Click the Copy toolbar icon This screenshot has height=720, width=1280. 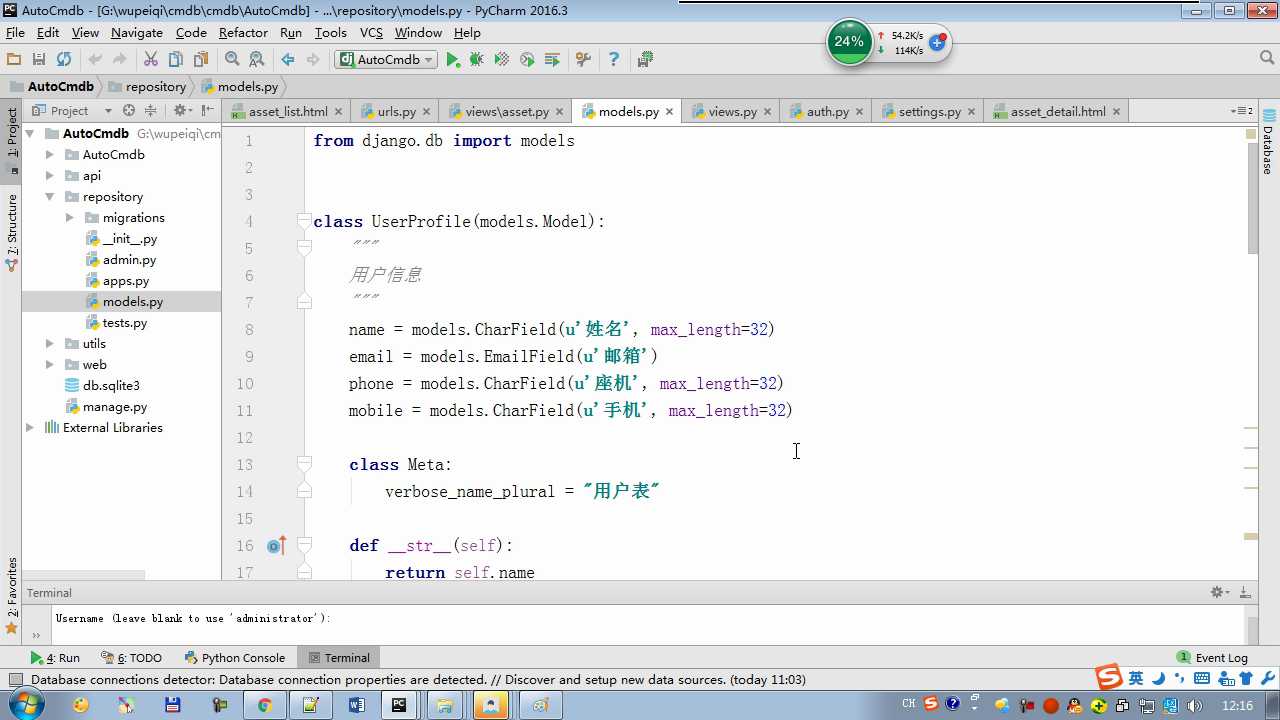[x=176, y=60]
